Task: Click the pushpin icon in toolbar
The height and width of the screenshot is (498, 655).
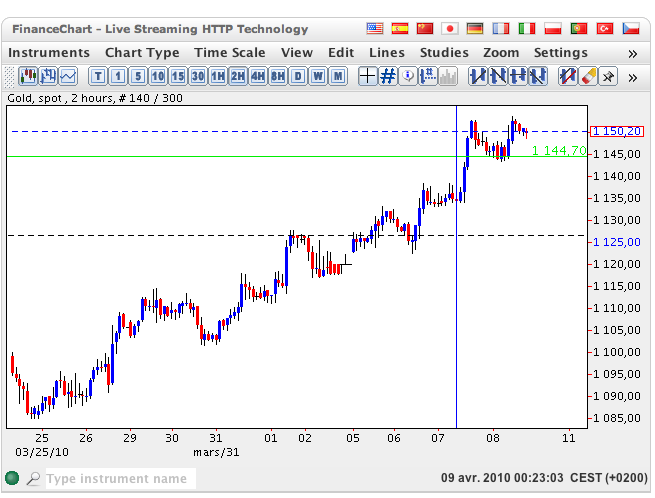Action: point(608,75)
